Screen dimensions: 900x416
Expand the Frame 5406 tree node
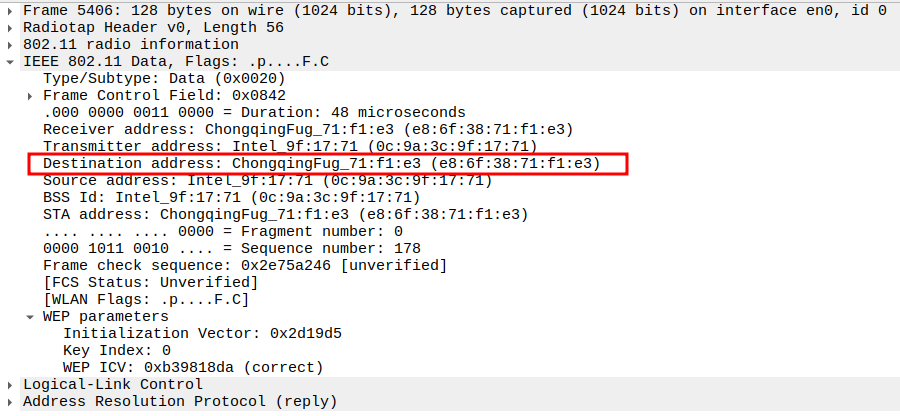[x=11, y=10]
